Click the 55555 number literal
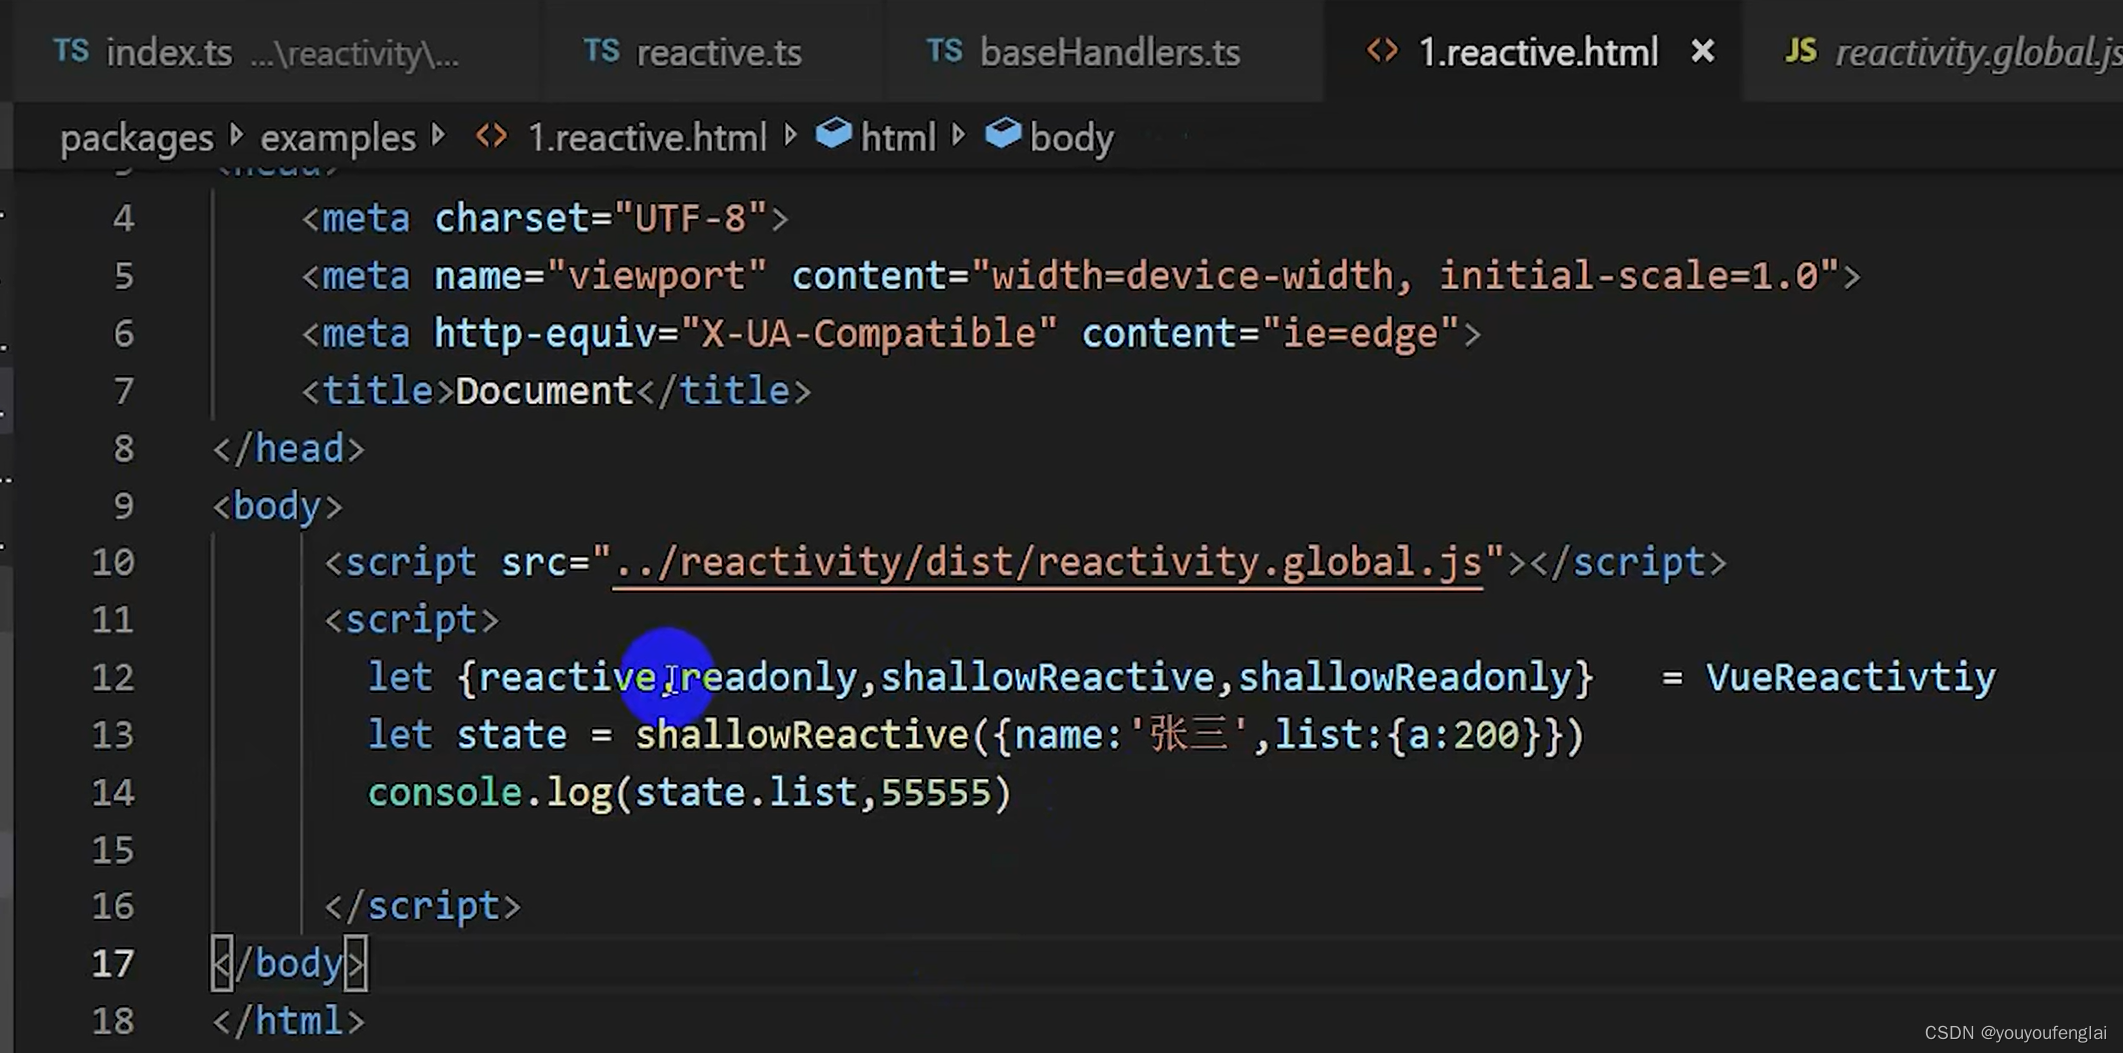Viewport: 2123px width, 1053px height. [935, 793]
